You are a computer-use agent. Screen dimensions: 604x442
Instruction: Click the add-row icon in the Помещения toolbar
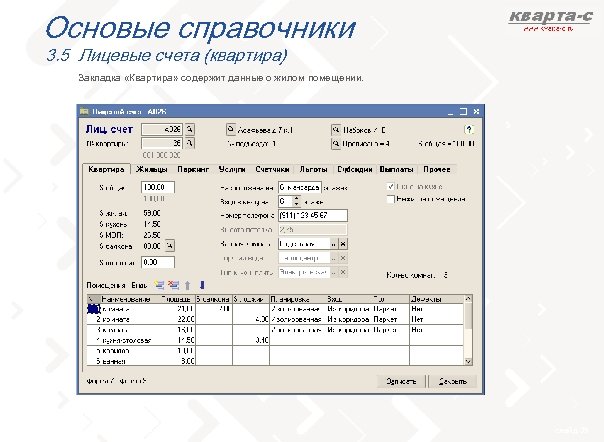click(x=159, y=285)
